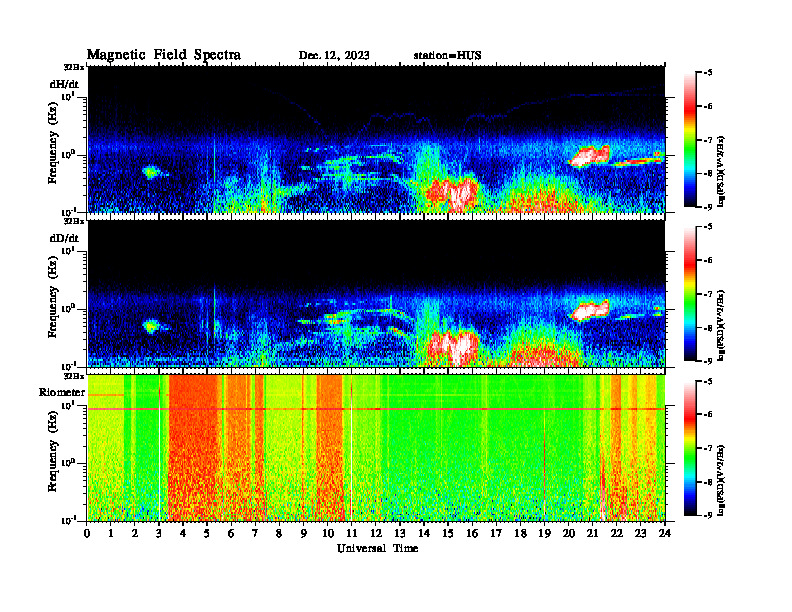Click the "17" hour tick label
Viewport: 792px width, 612px height.
coord(496,533)
